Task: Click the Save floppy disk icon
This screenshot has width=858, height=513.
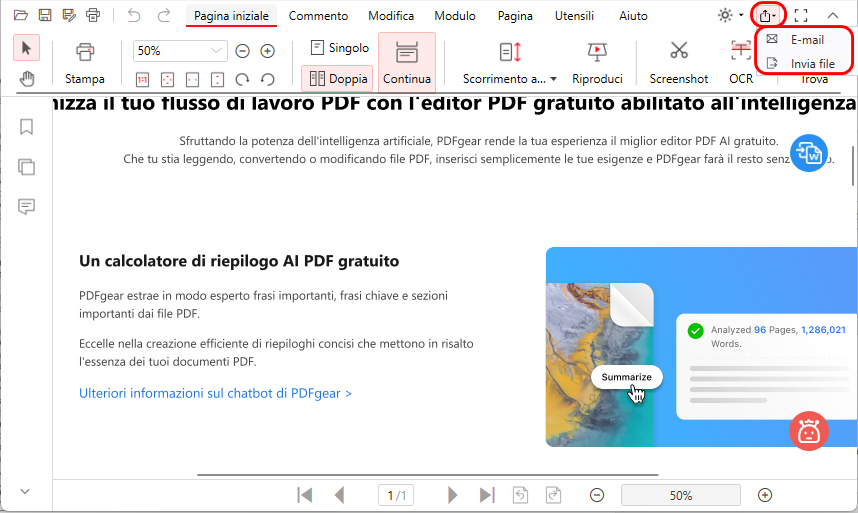Action: click(x=45, y=15)
